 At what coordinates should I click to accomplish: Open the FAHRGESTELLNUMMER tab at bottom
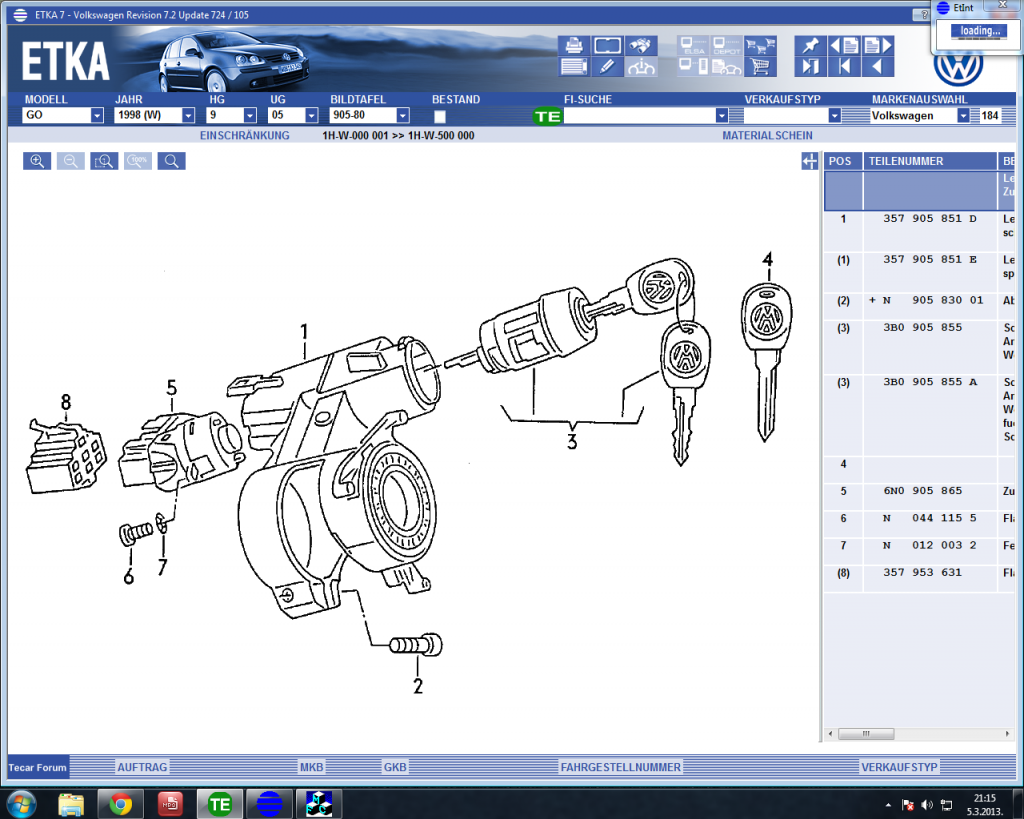[620, 767]
